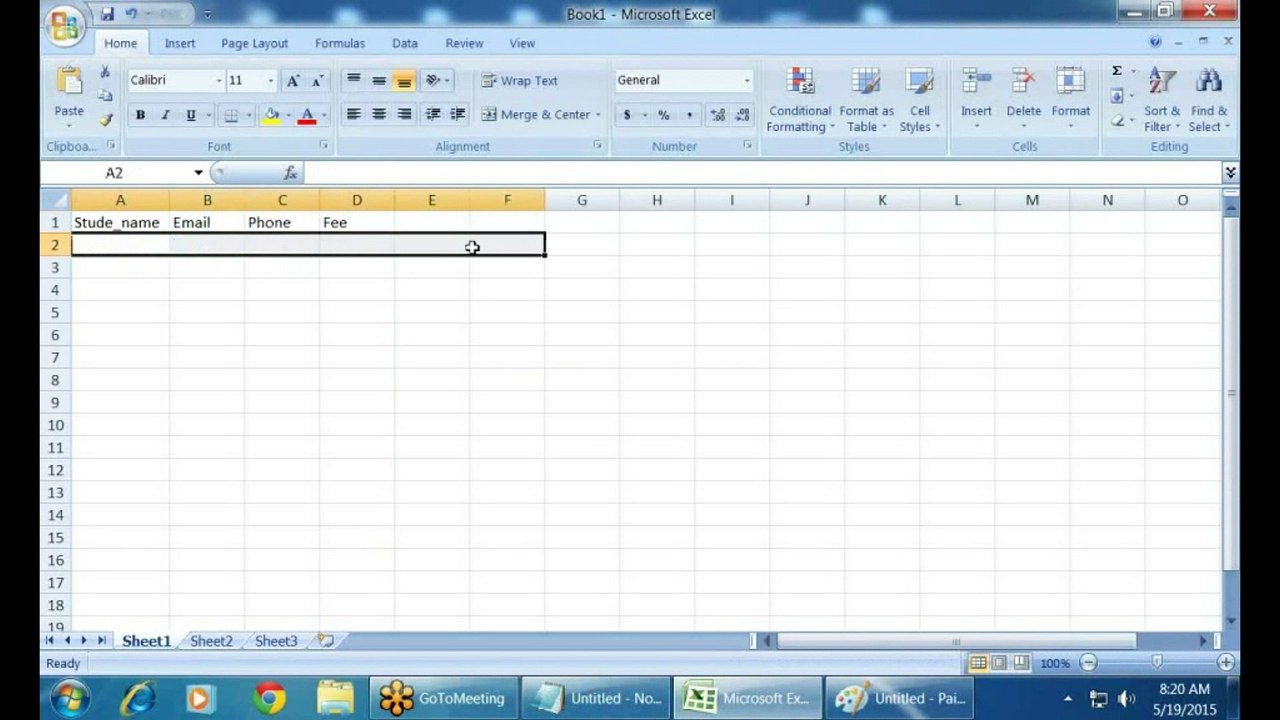Apply comma style

point(689,115)
